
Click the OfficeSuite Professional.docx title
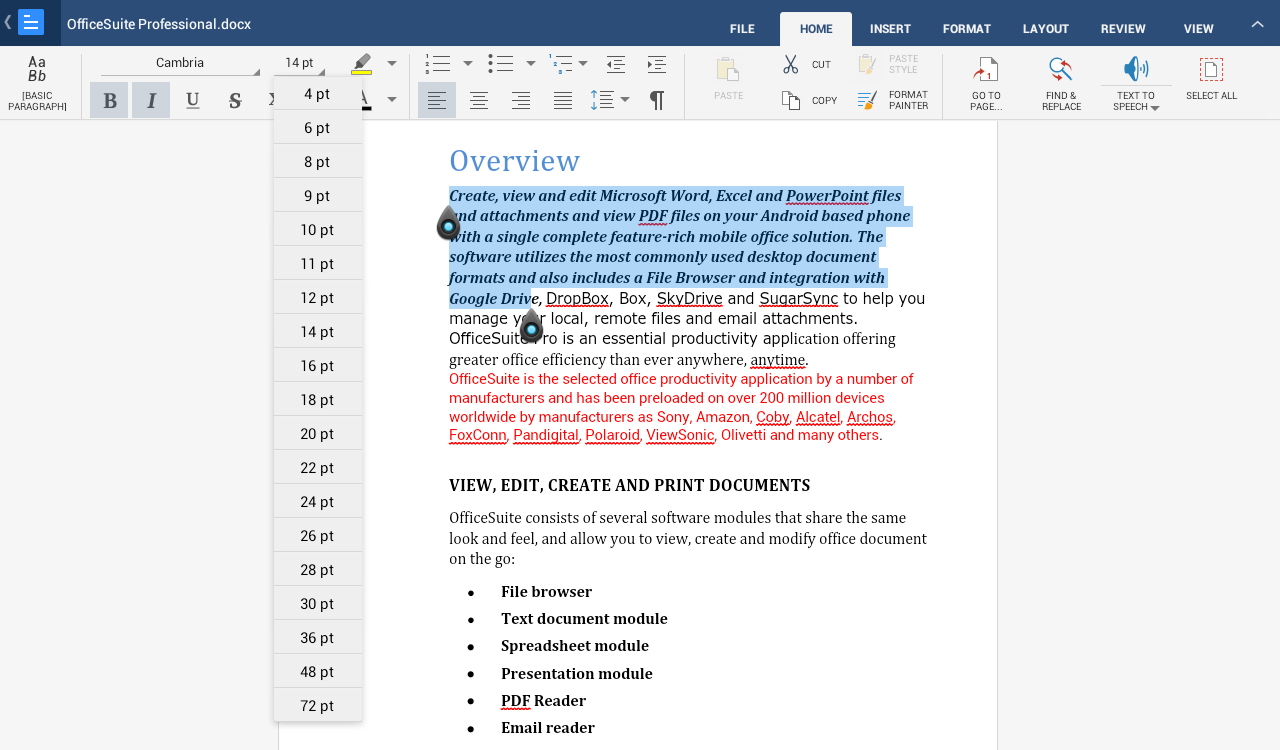pyautogui.click(x=159, y=24)
